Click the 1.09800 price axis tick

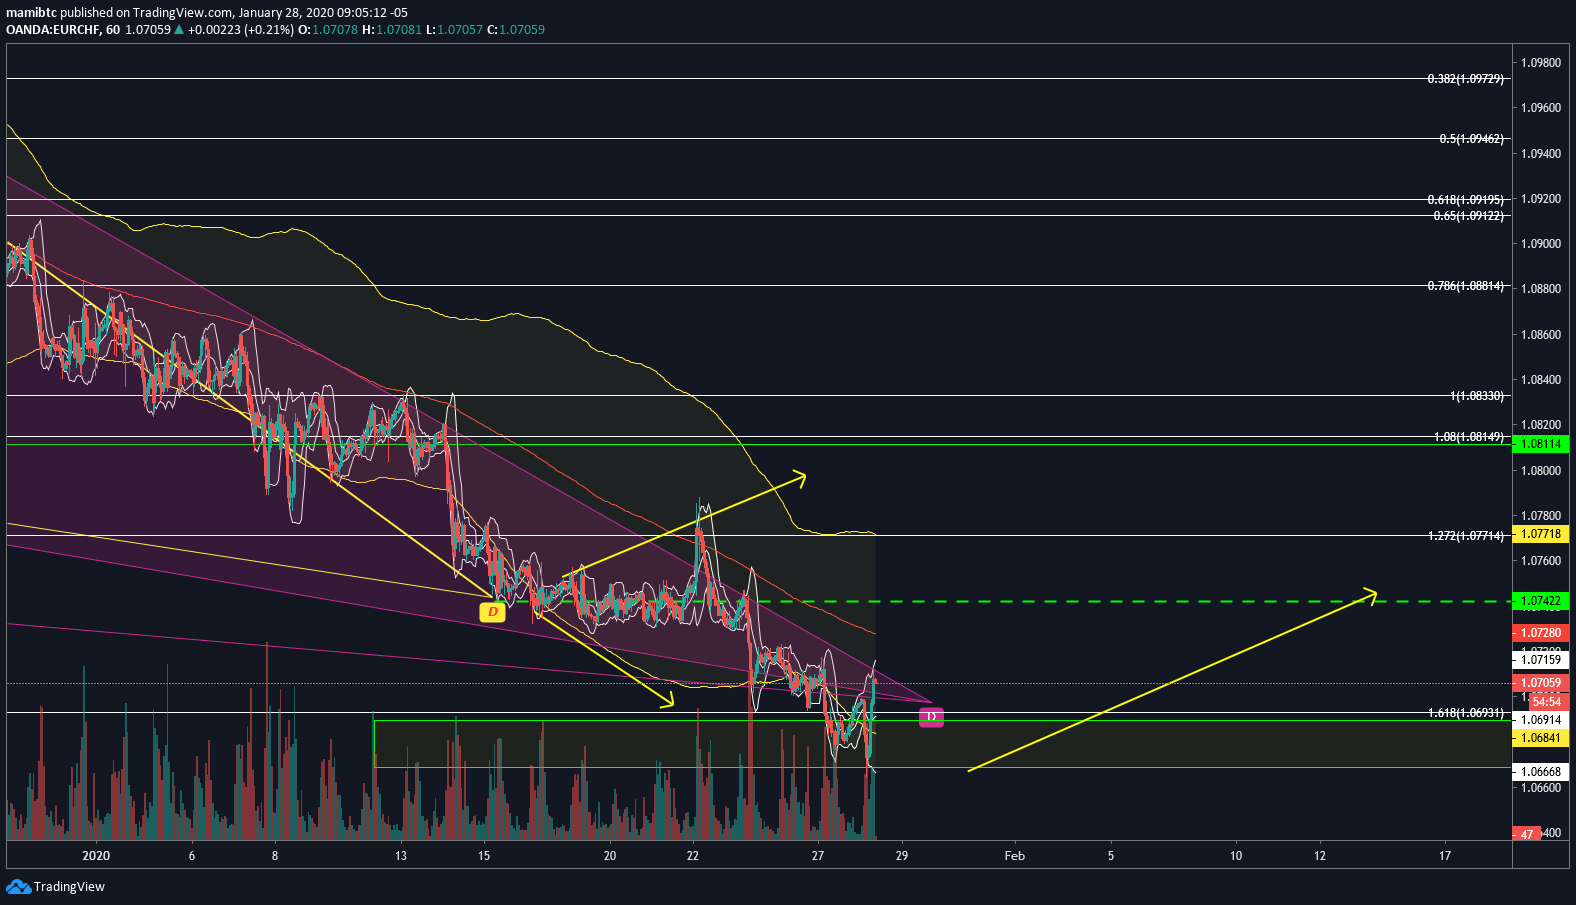point(1541,63)
